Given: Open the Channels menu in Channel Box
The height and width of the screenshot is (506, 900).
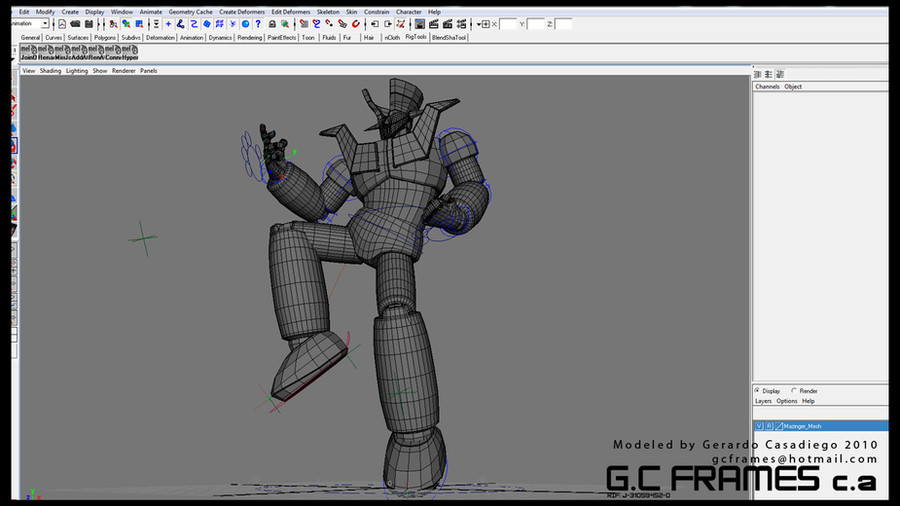Looking at the screenshot, I should (x=767, y=87).
